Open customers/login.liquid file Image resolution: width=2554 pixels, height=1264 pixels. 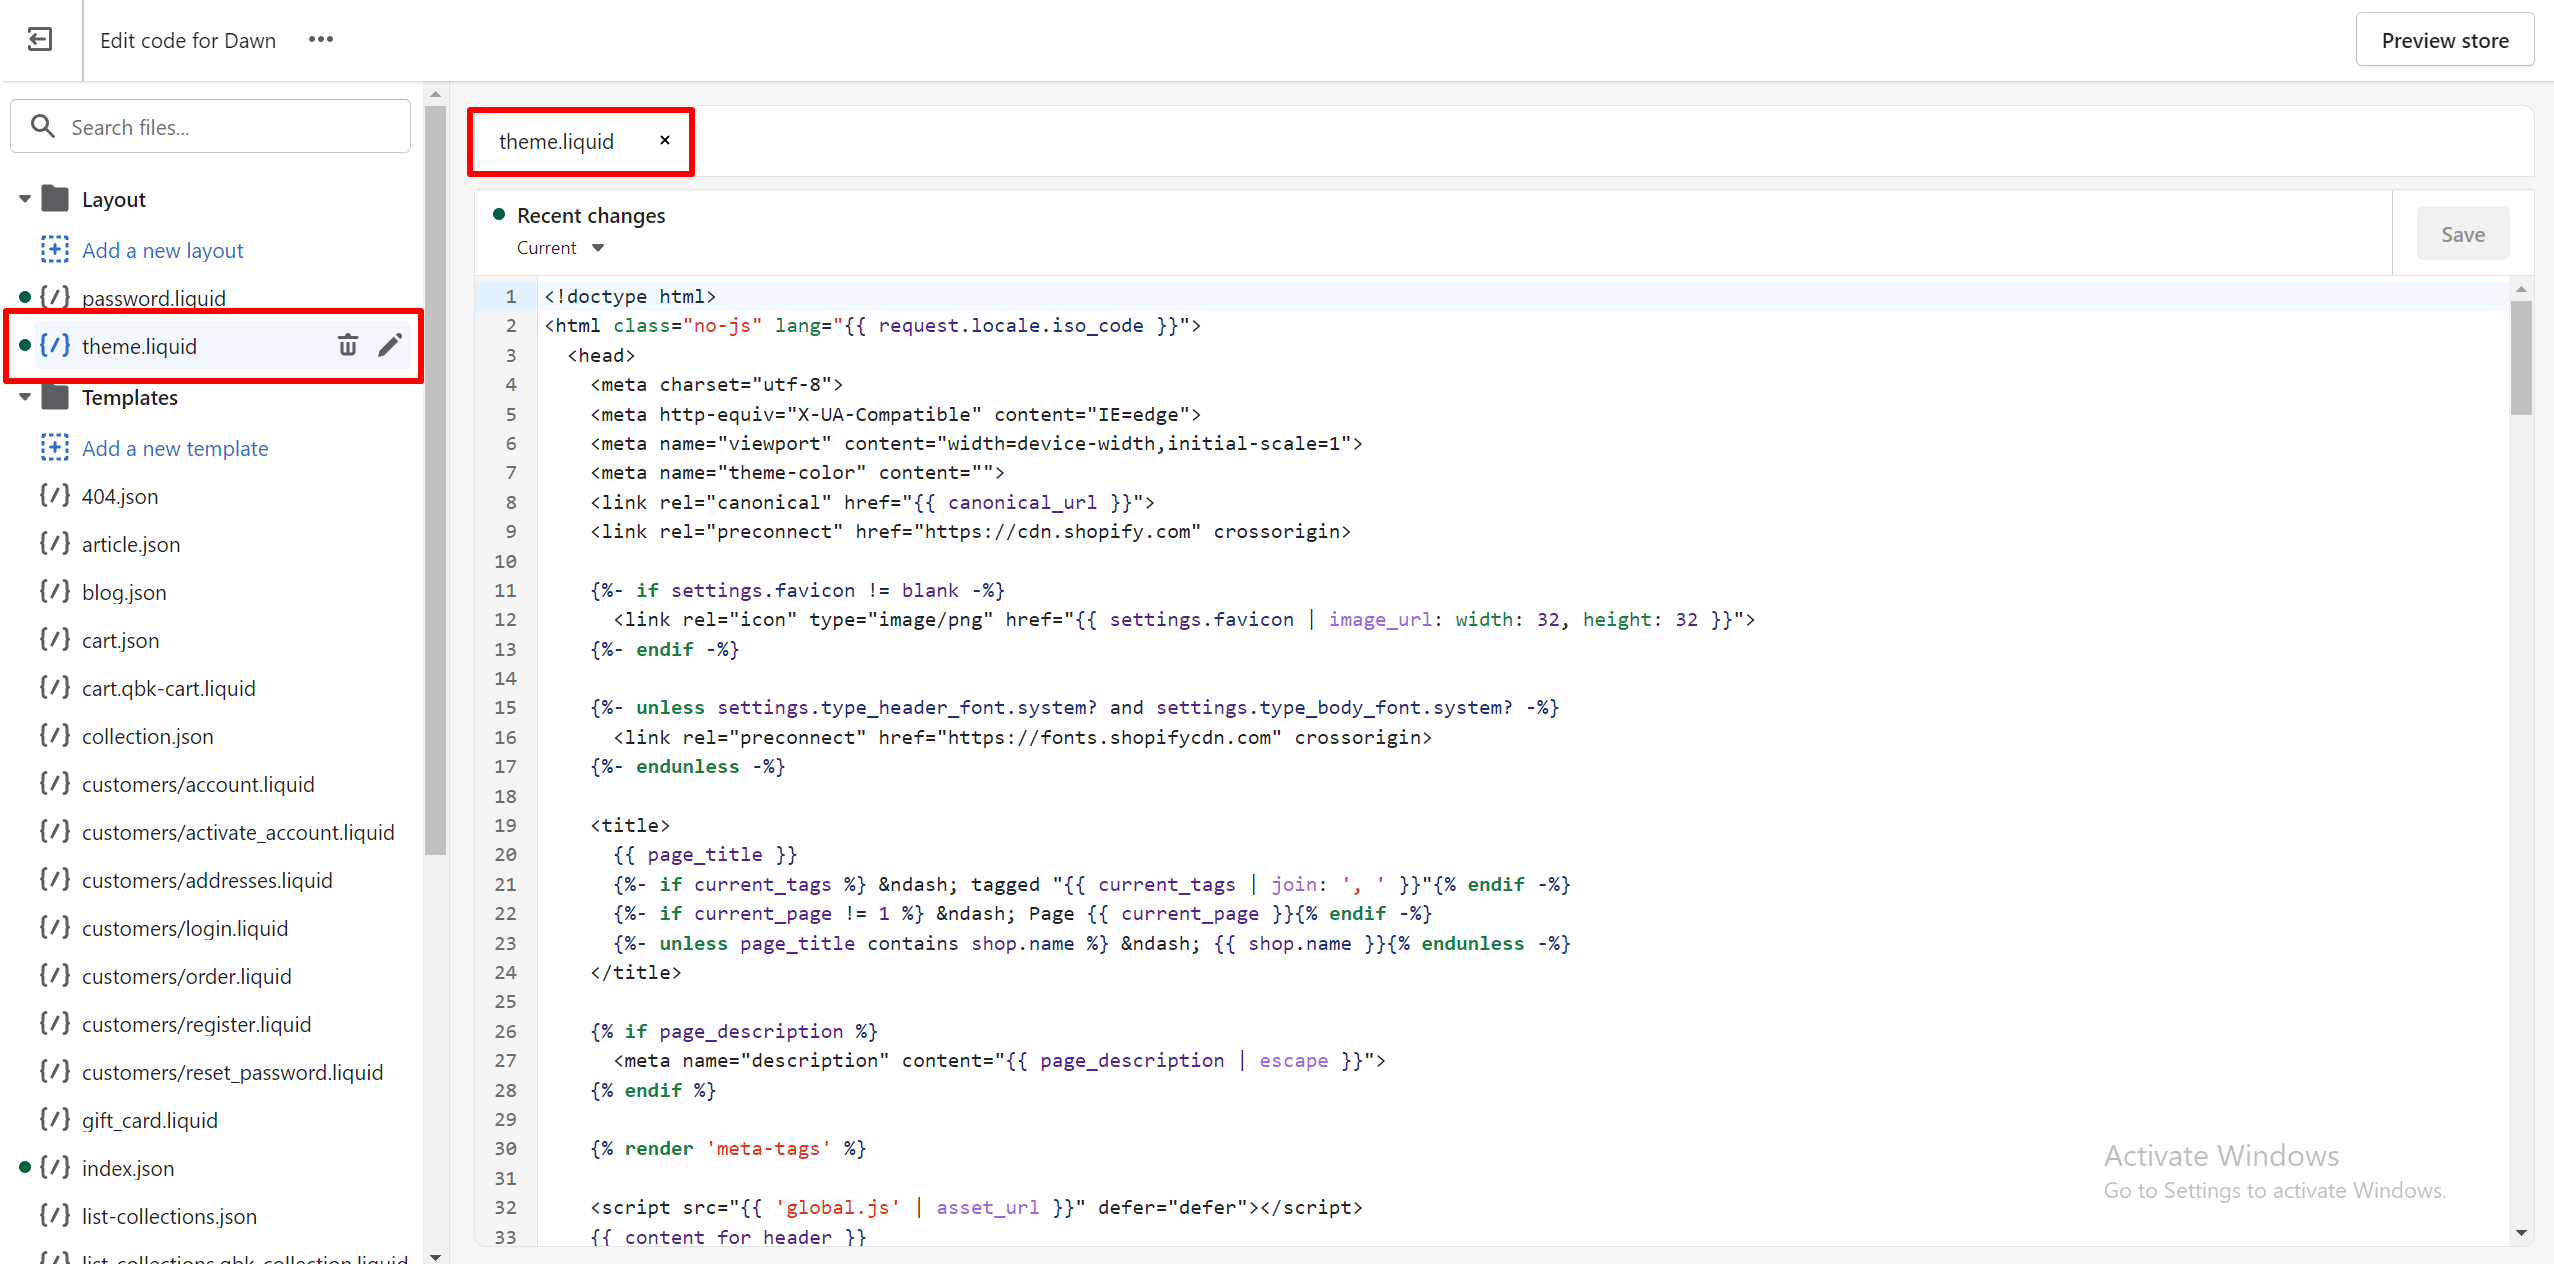tap(185, 928)
